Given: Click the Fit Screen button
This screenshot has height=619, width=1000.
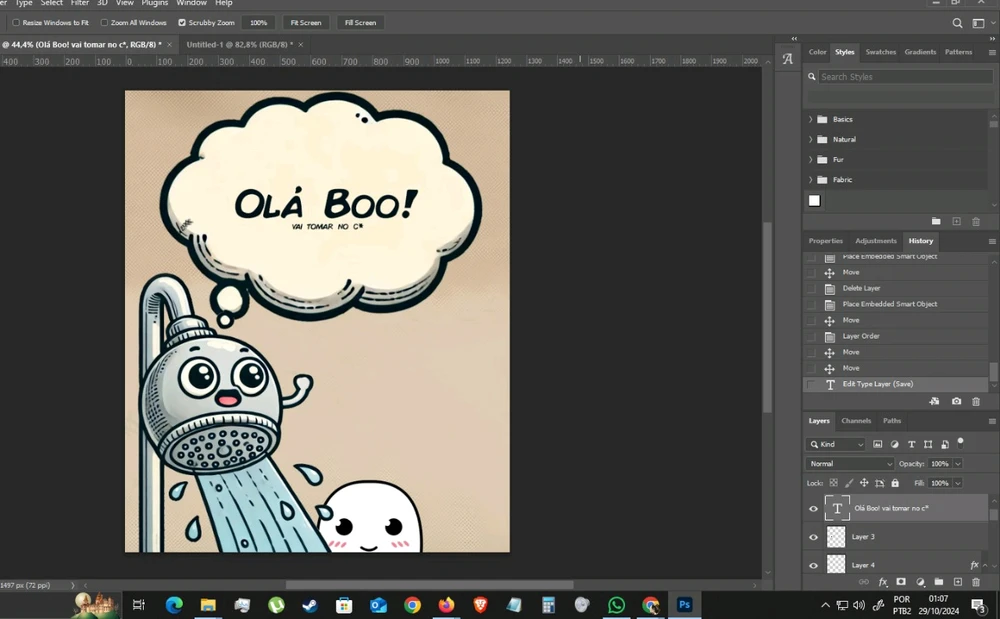Looking at the screenshot, I should [x=306, y=22].
